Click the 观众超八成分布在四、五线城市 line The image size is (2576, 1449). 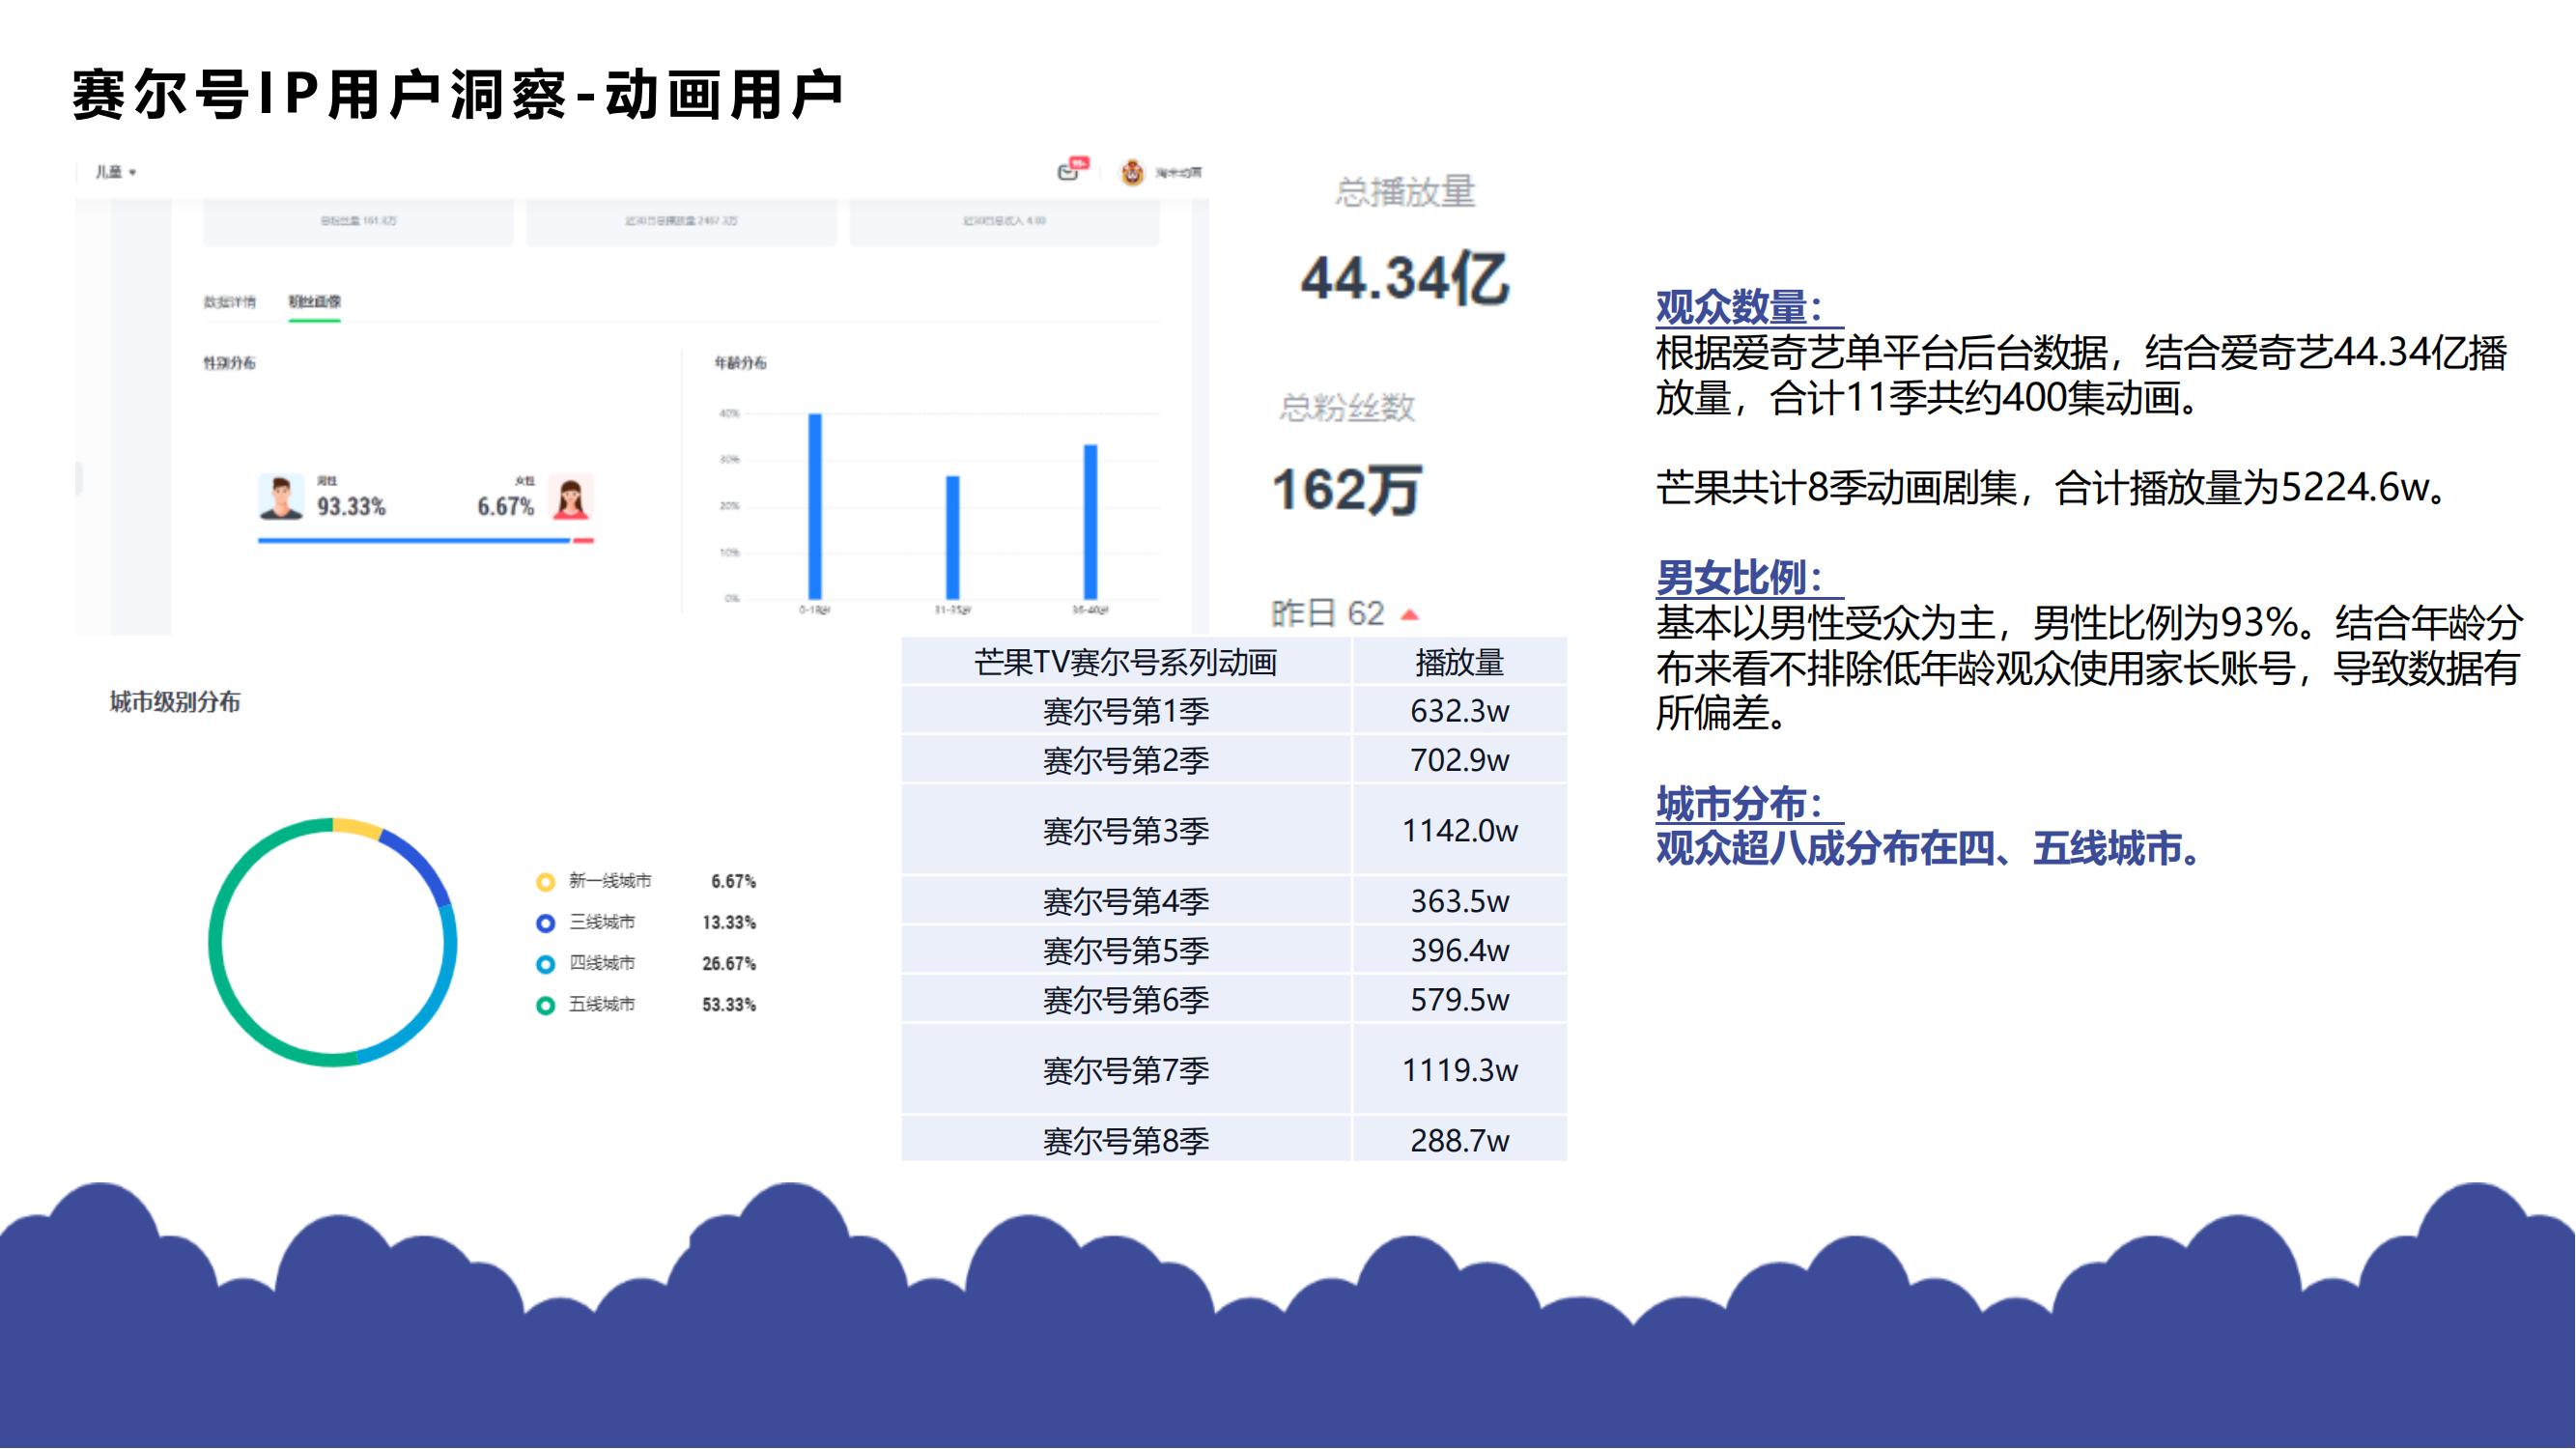(1928, 849)
